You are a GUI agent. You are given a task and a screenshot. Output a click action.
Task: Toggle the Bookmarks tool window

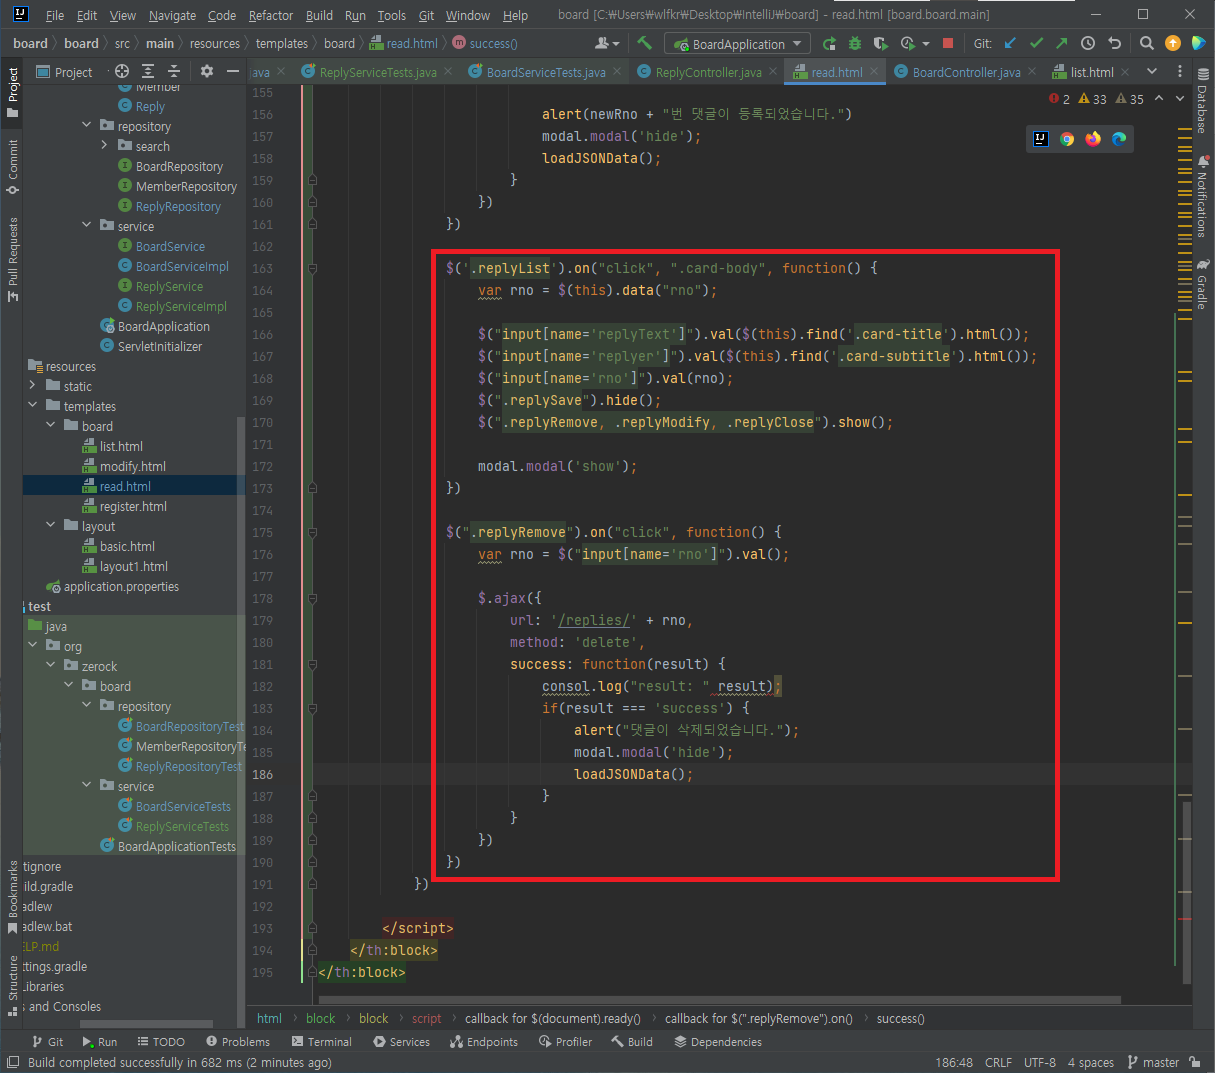click(12, 897)
